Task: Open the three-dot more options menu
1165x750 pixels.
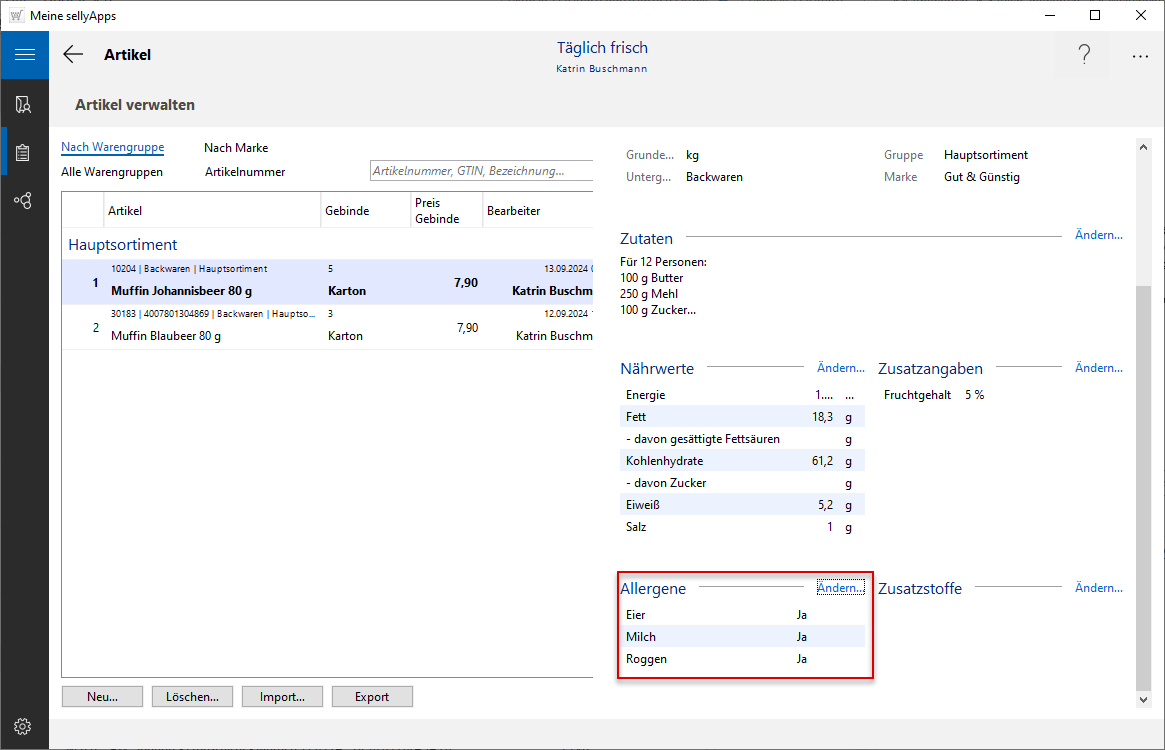Action: (1140, 56)
